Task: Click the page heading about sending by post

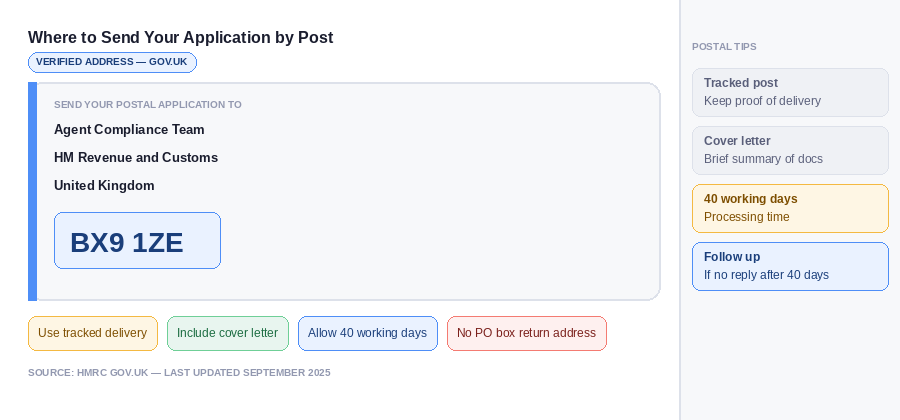Action: click(x=181, y=38)
